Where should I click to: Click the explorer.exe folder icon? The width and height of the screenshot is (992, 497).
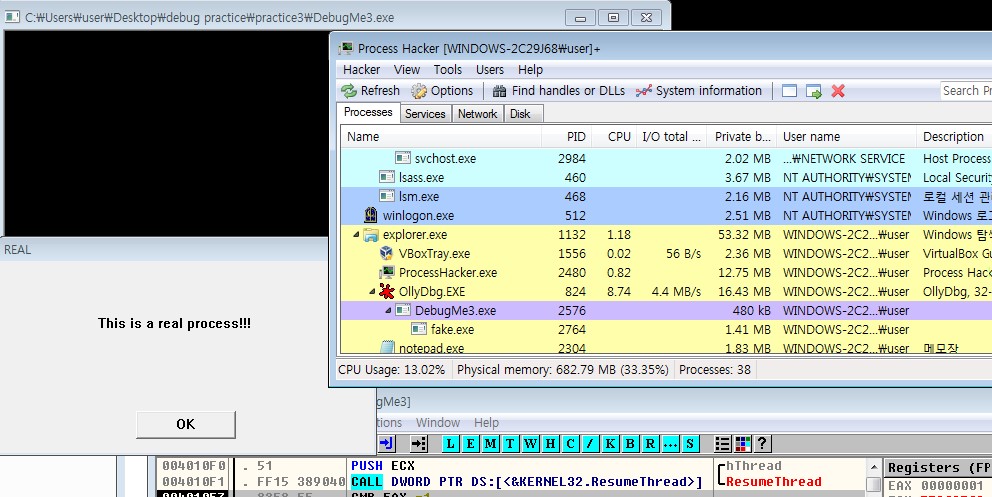371,235
